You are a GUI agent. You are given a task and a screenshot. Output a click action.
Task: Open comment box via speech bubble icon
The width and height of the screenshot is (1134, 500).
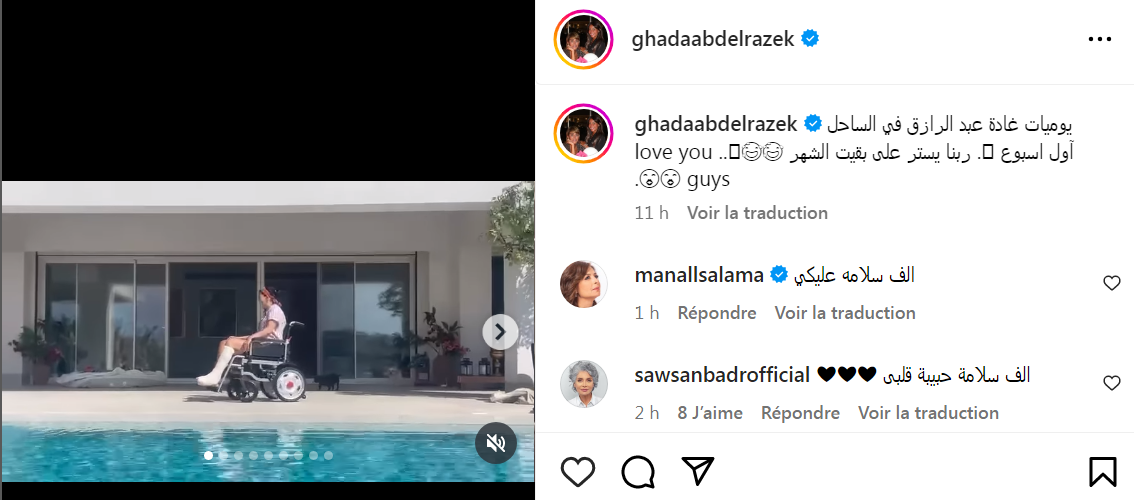click(638, 473)
